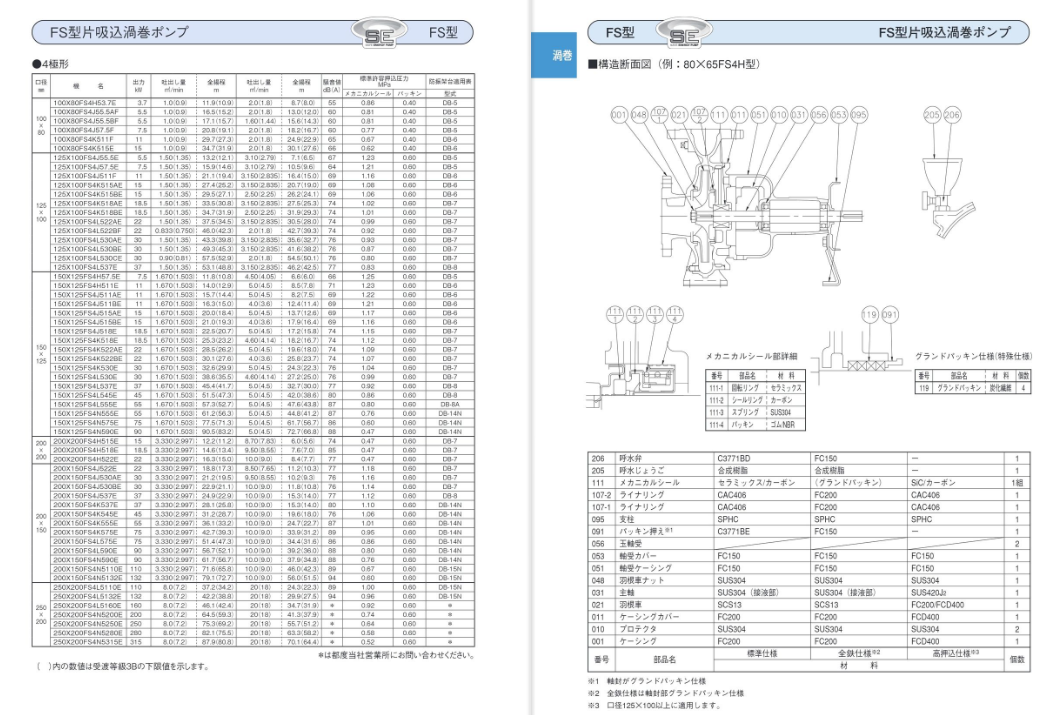Viewport: 1063px width, 715px height.
Task: Click callout balloon 051 on the section drawing
Action: (x=759, y=115)
